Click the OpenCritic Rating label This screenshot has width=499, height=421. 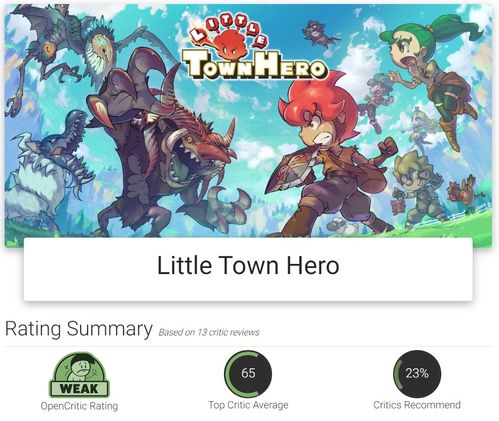(x=79, y=406)
